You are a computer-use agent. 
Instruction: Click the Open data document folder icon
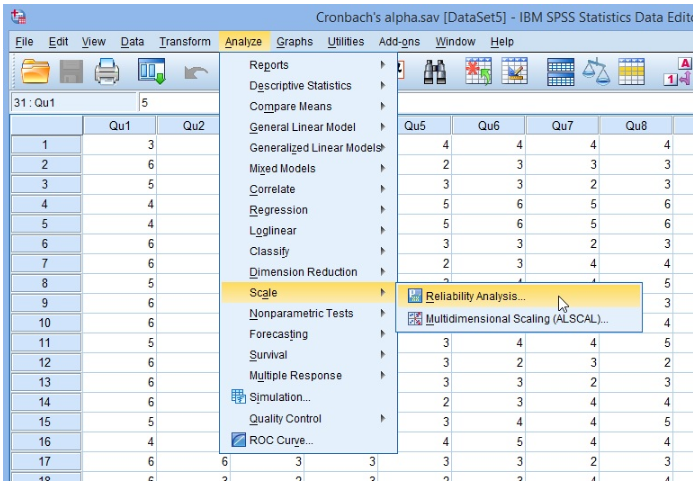pos(35,71)
